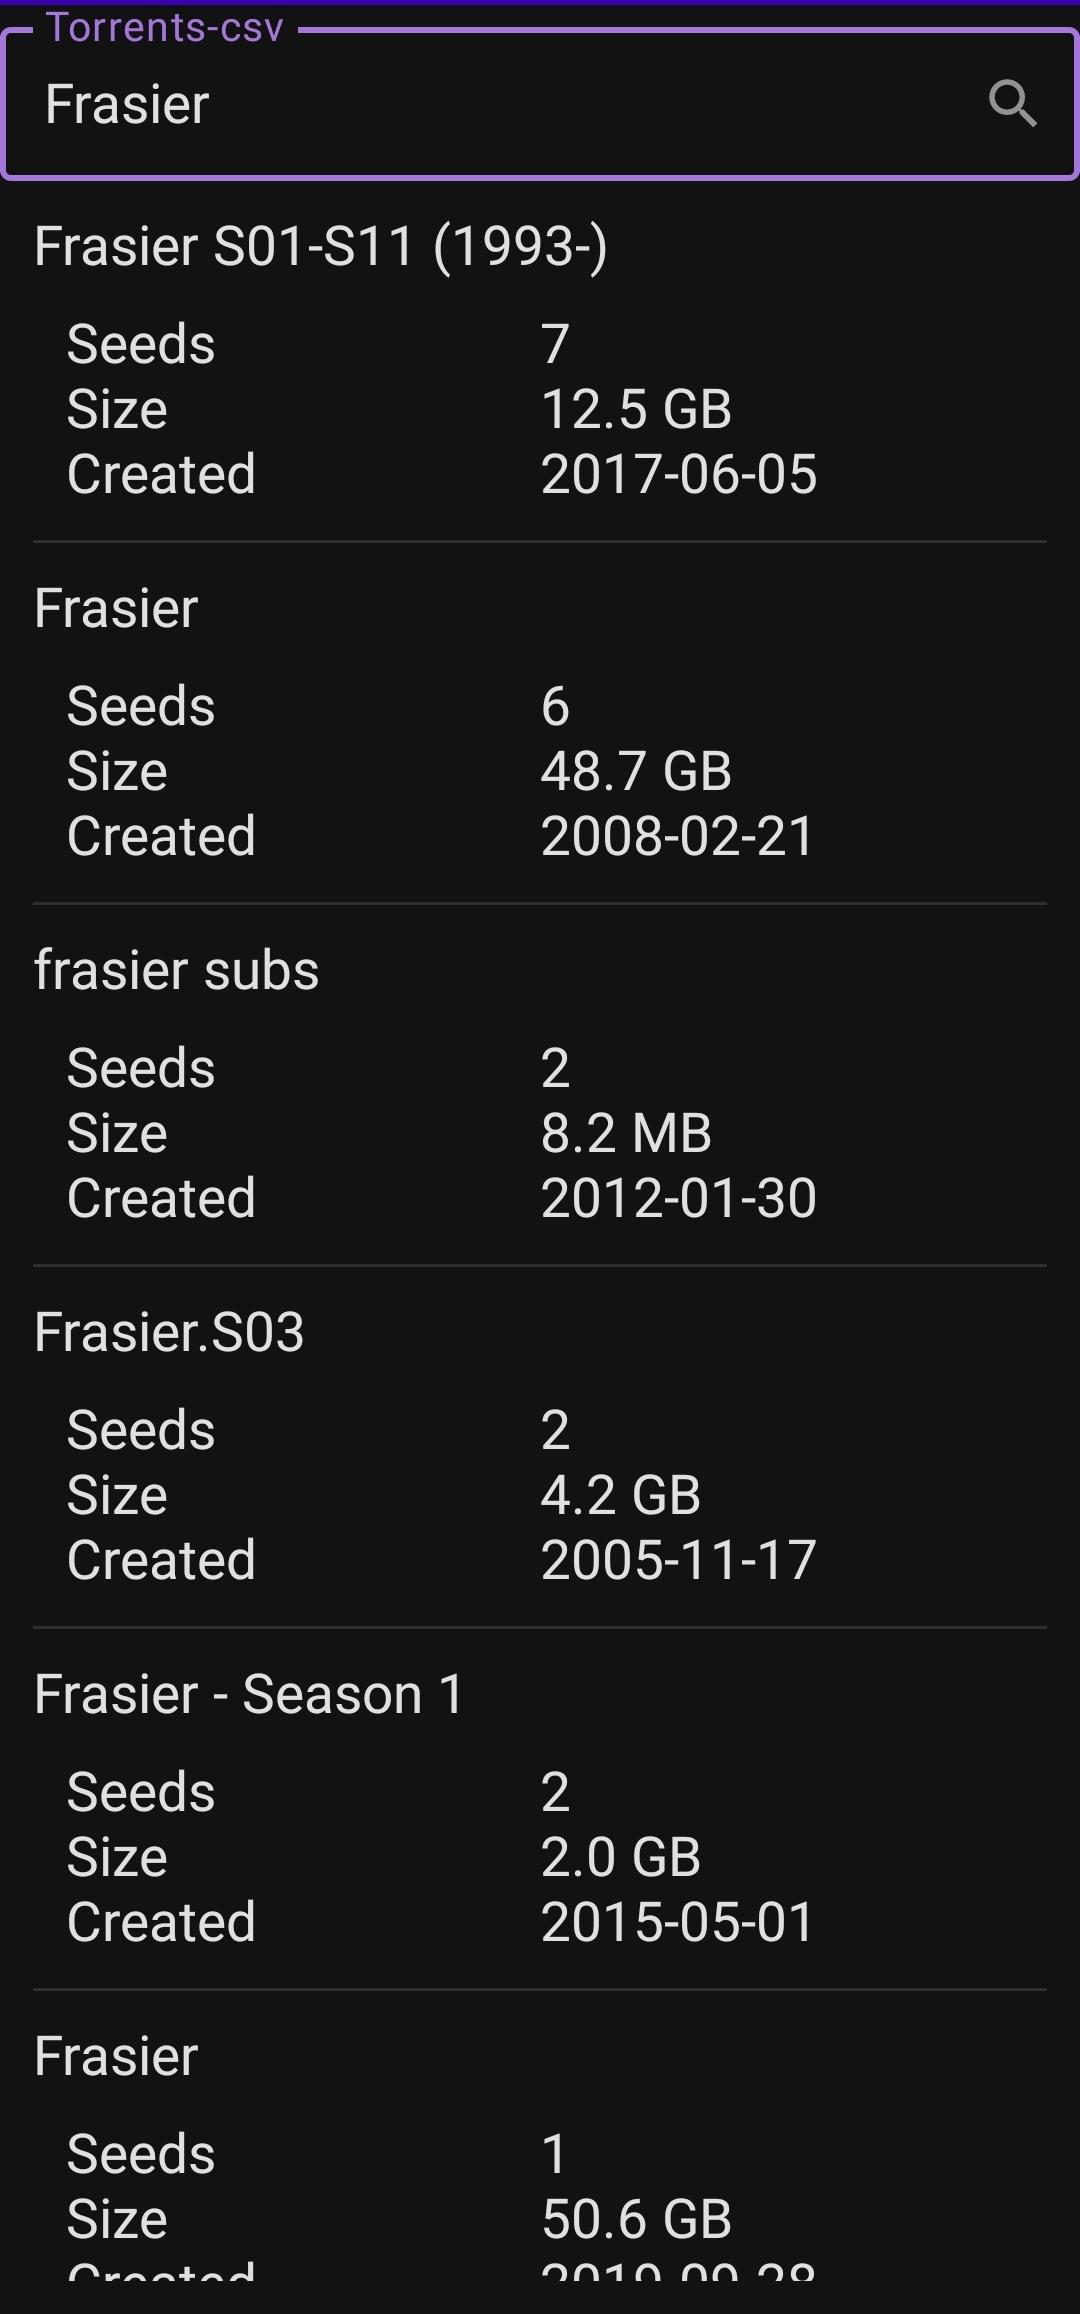Select the Frasier.S03 torrent title
The height and width of the screenshot is (2314, 1080).
click(169, 1333)
